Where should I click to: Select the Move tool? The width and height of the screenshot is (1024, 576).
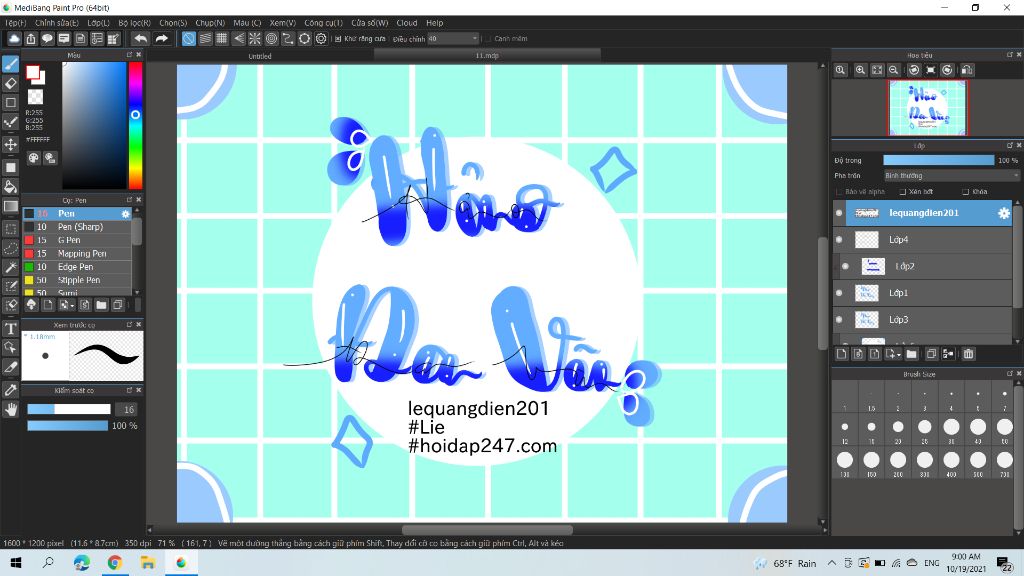(x=10, y=144)
